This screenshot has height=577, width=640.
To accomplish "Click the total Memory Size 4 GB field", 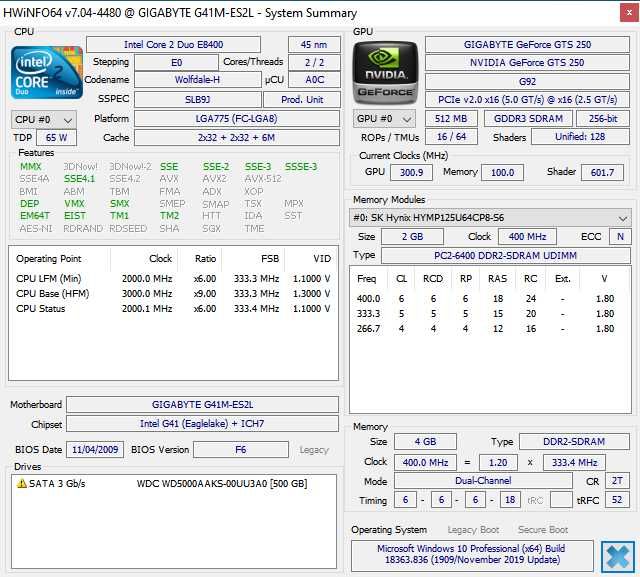I will click(x=425, y=442).
